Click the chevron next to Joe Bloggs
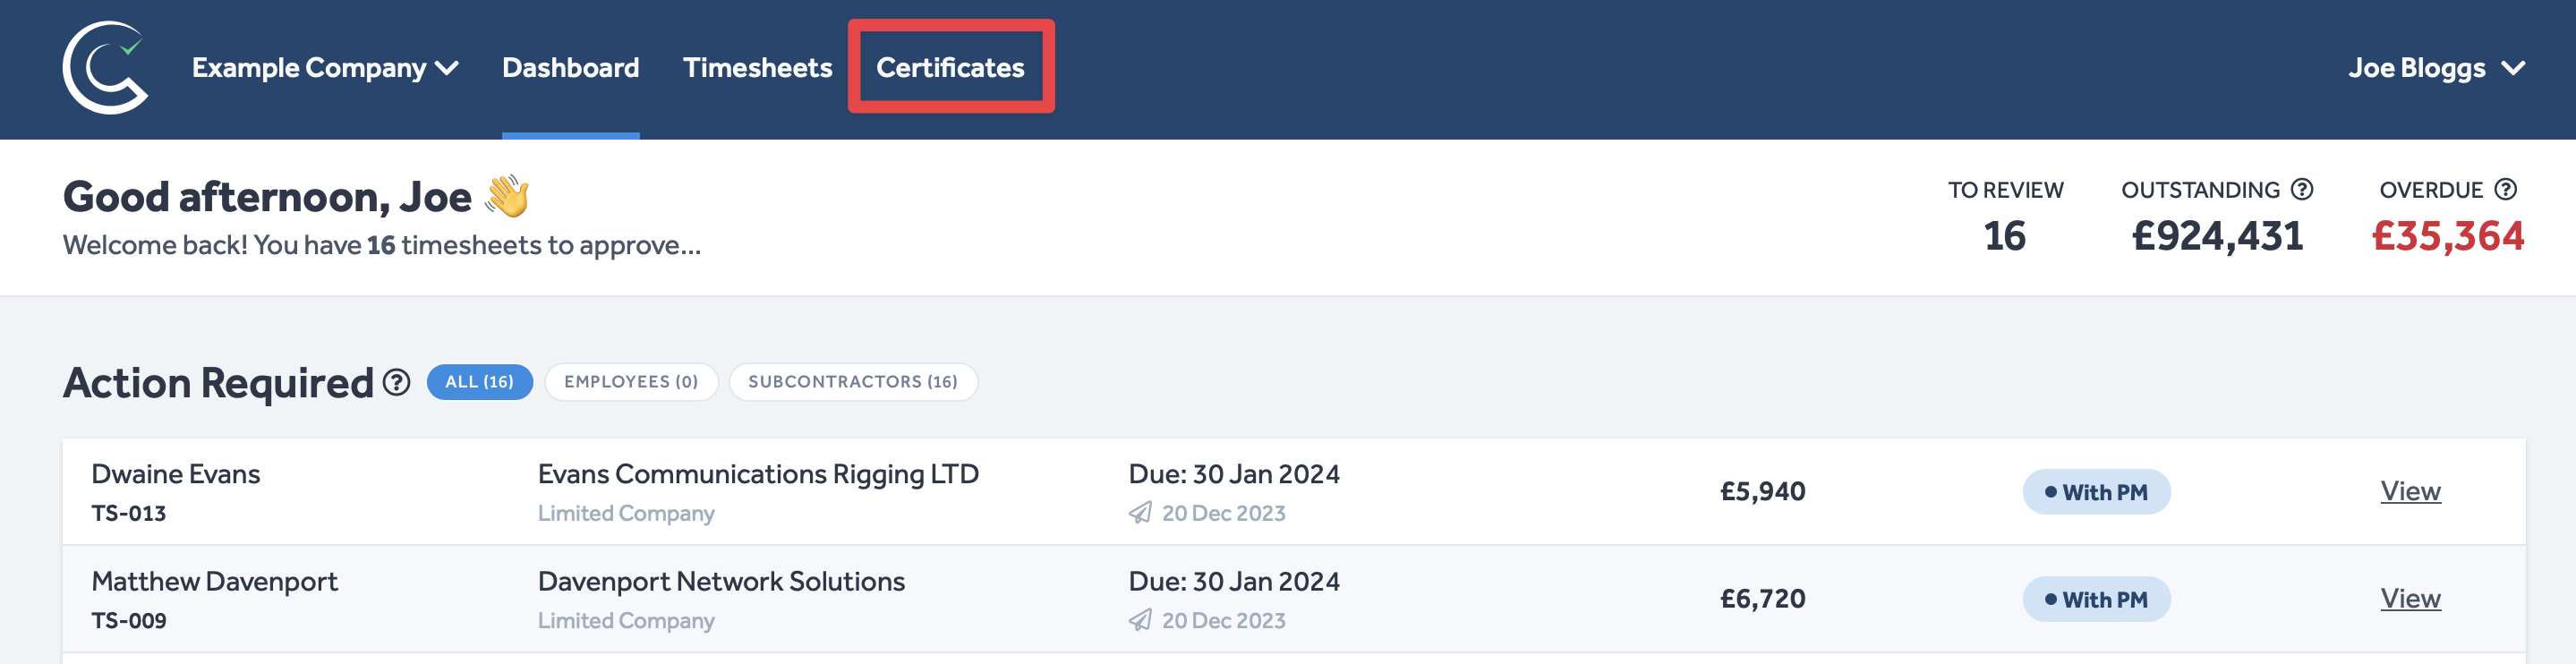This screenshot has height=664, width=2576. pyautogui.click(x=2513, y=68)
